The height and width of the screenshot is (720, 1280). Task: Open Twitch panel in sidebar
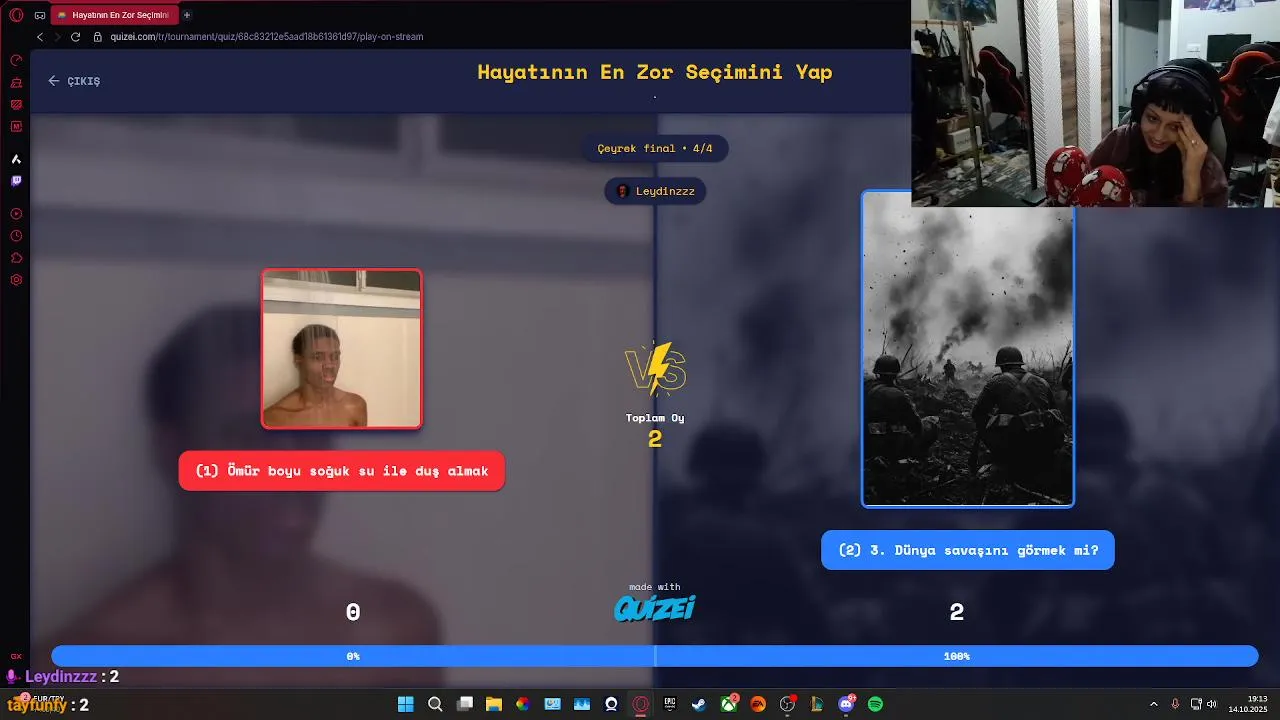(x=16, y=181)
